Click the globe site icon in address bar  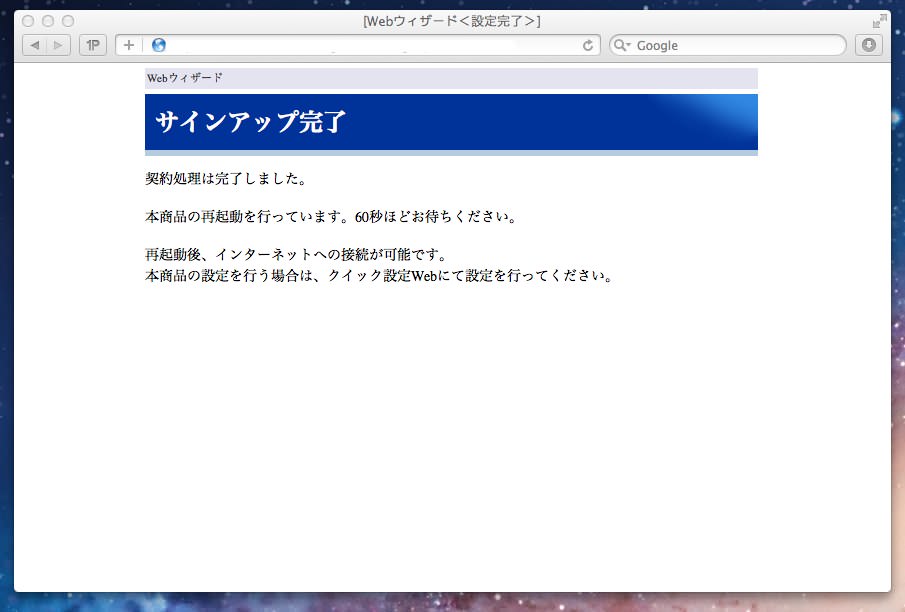(159, 45)
